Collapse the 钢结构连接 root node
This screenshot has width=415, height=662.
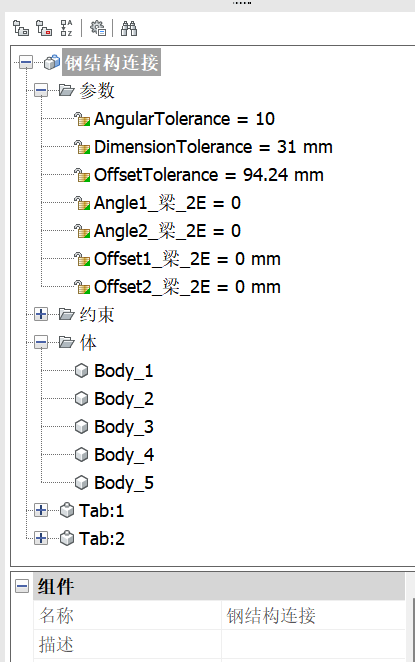[x=26, y=62]
